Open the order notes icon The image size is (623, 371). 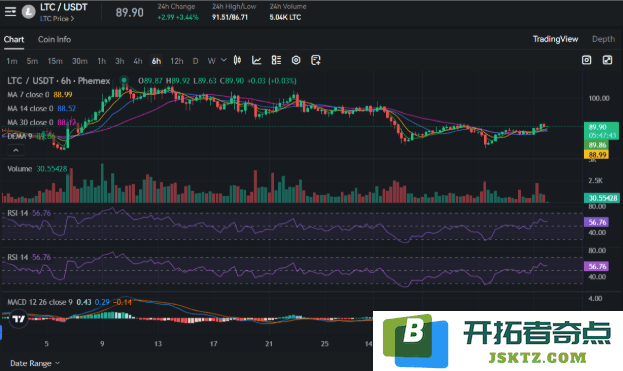pyautogui.click(x=315, y=60)
